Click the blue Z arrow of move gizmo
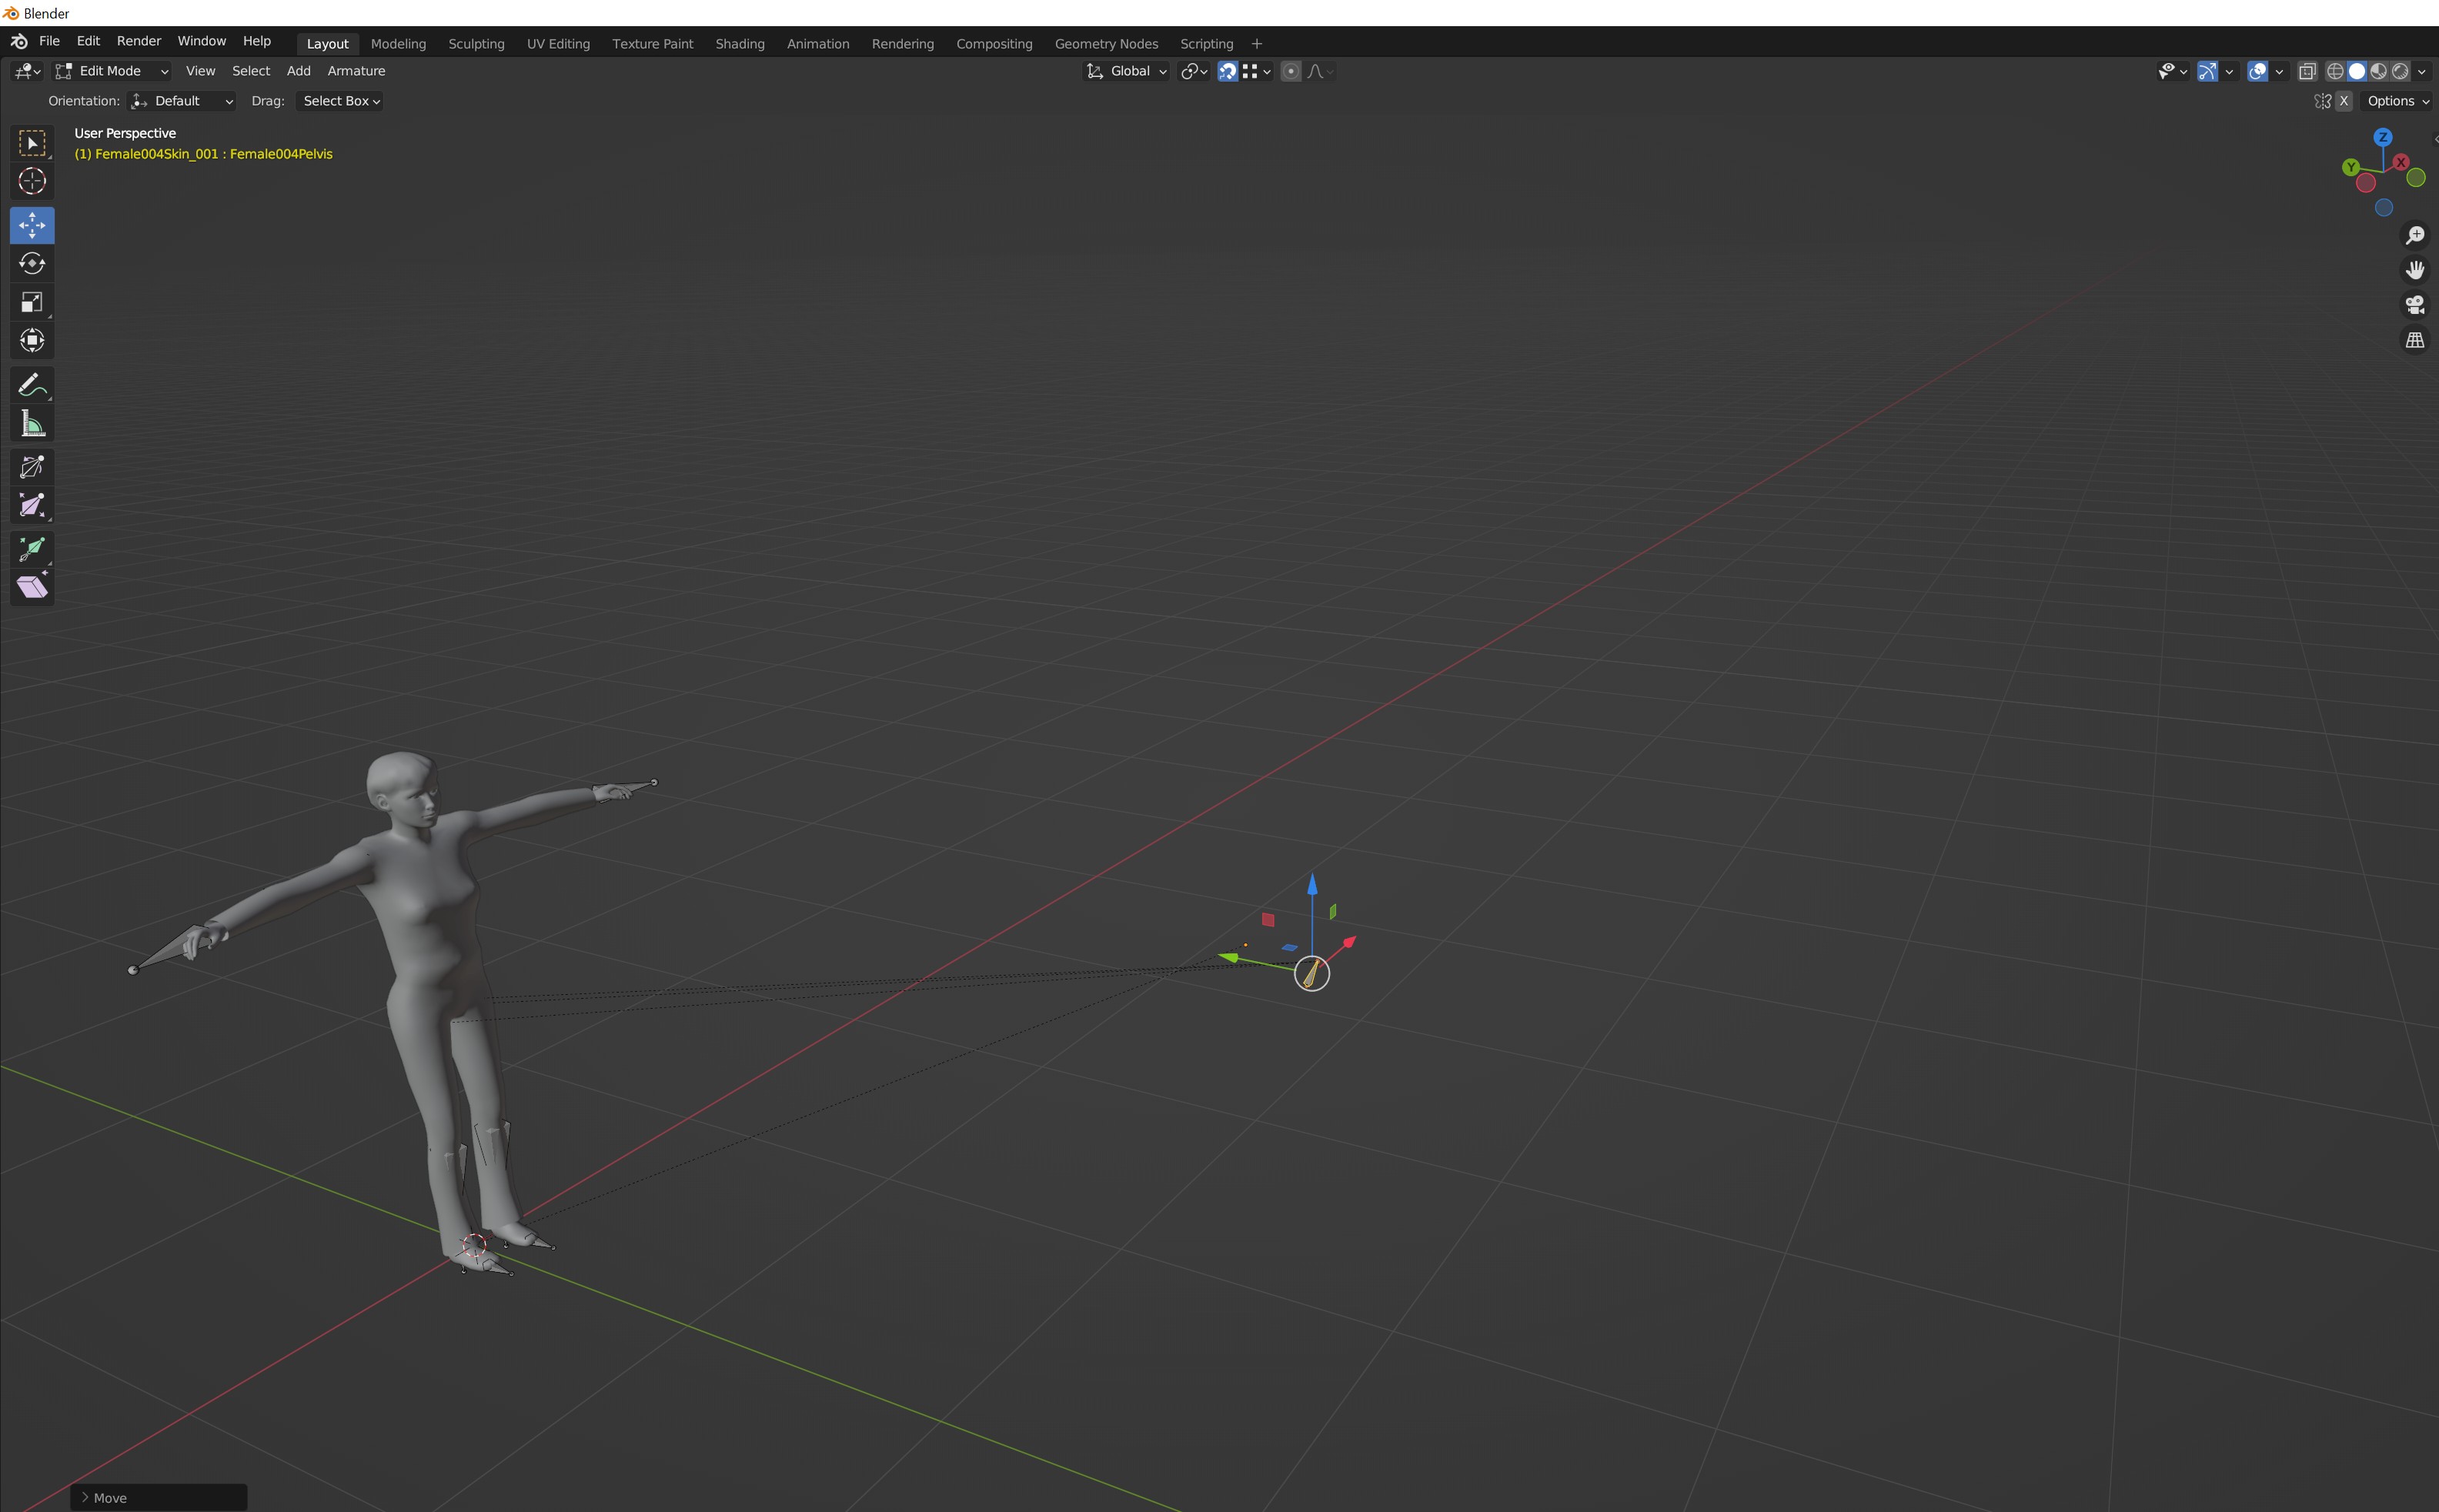The width and height of the screenshot is (2439, 1512). [x=1312, y=883]
